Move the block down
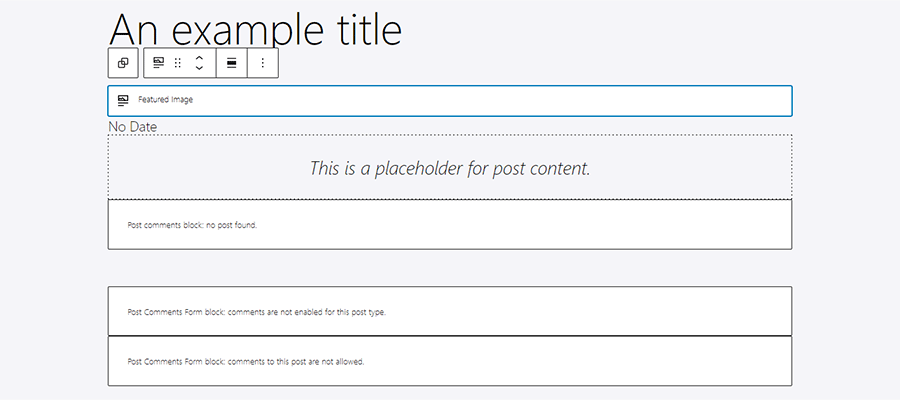 pos(199,69)
